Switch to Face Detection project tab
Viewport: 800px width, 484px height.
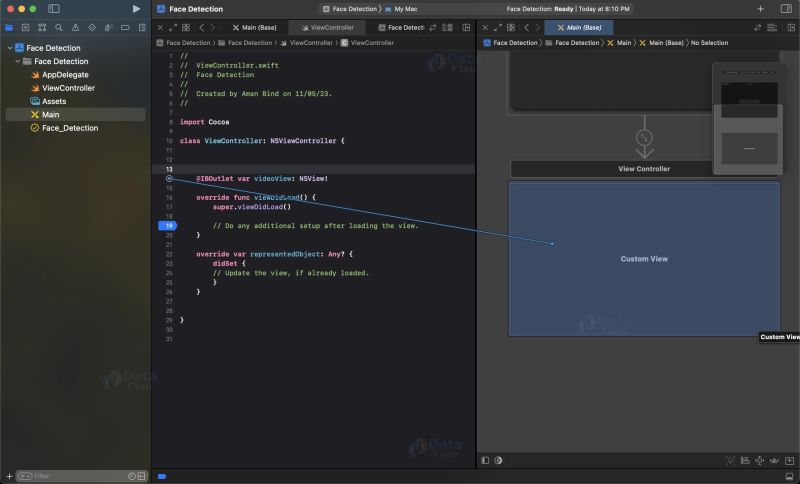pyautogui.click(x=402, y=28)
